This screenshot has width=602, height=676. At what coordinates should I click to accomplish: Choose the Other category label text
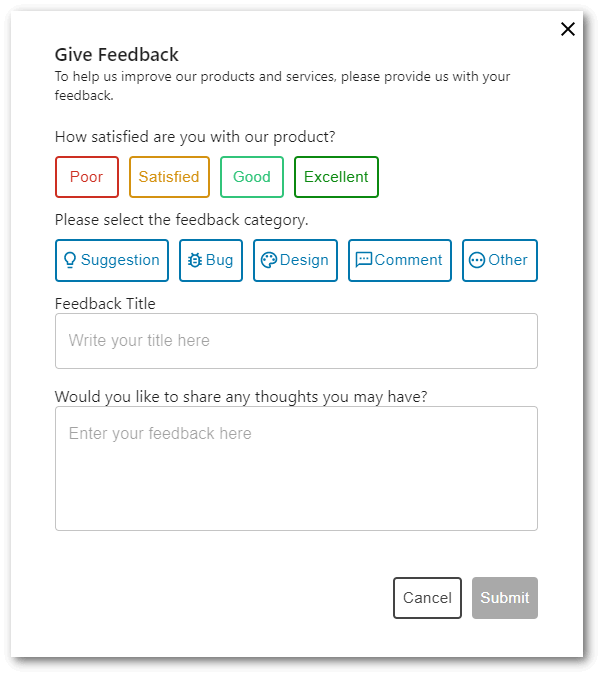point(508,260)
